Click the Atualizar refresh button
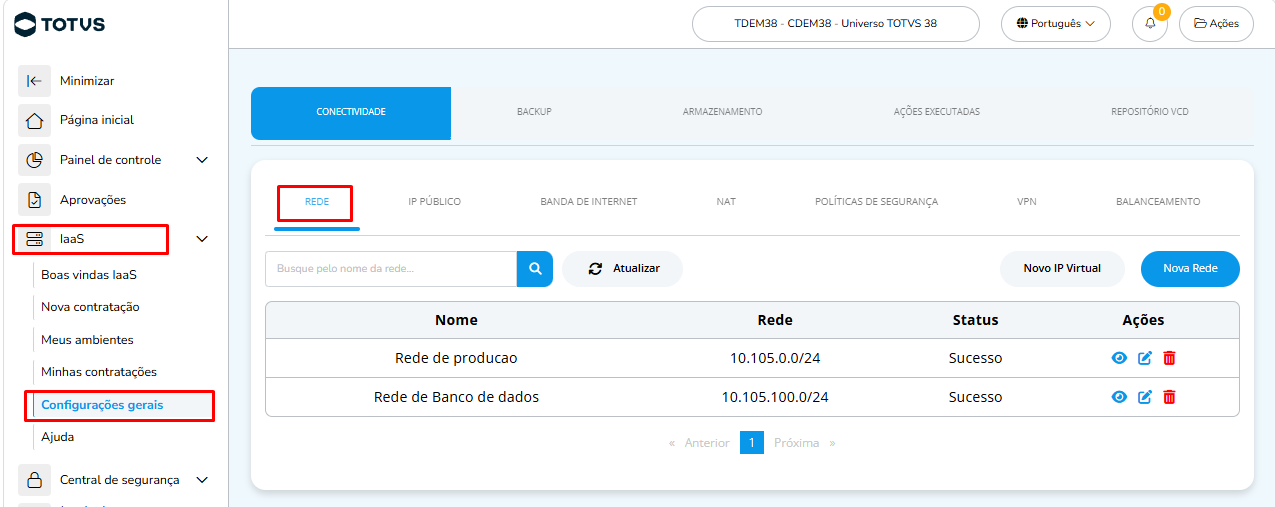This screenshot has height=507, width=1275. (x=622, y=269)
